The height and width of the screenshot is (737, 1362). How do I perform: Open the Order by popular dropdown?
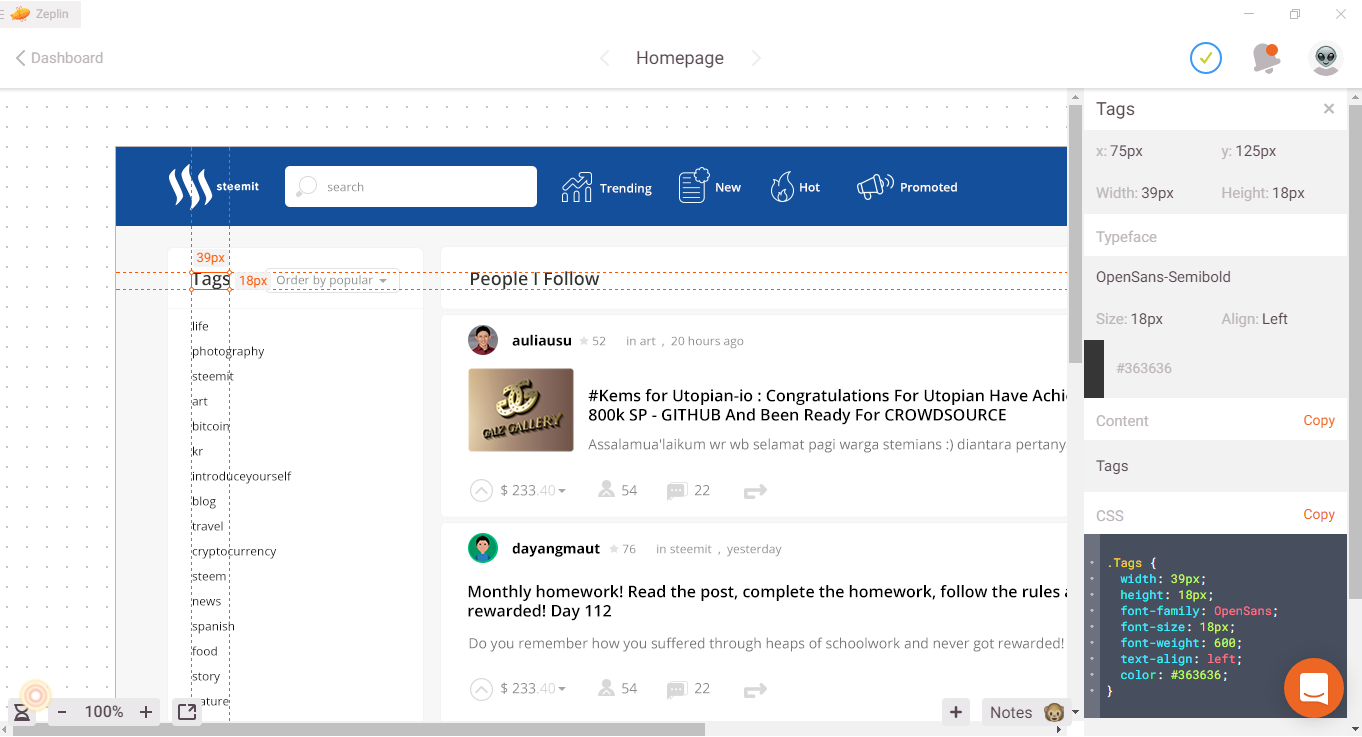335,280
